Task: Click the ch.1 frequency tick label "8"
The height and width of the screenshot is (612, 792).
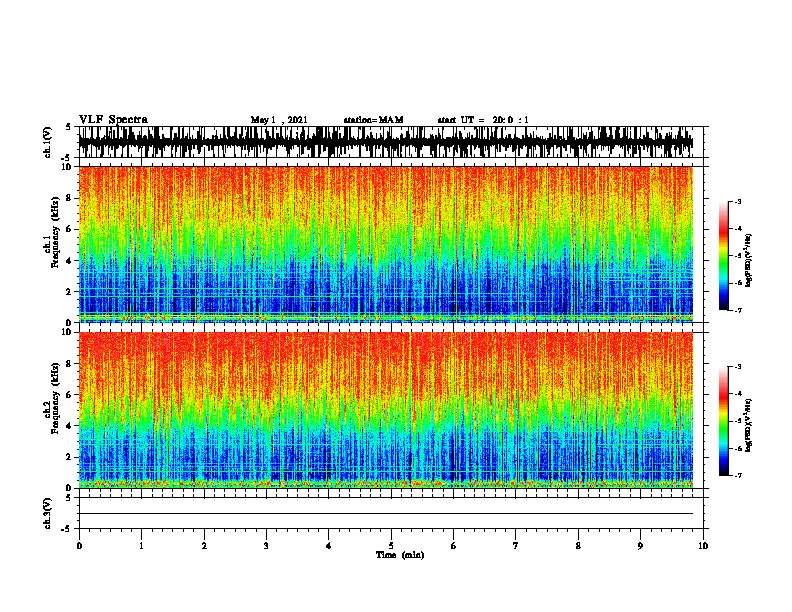Action: pos(69,198)
